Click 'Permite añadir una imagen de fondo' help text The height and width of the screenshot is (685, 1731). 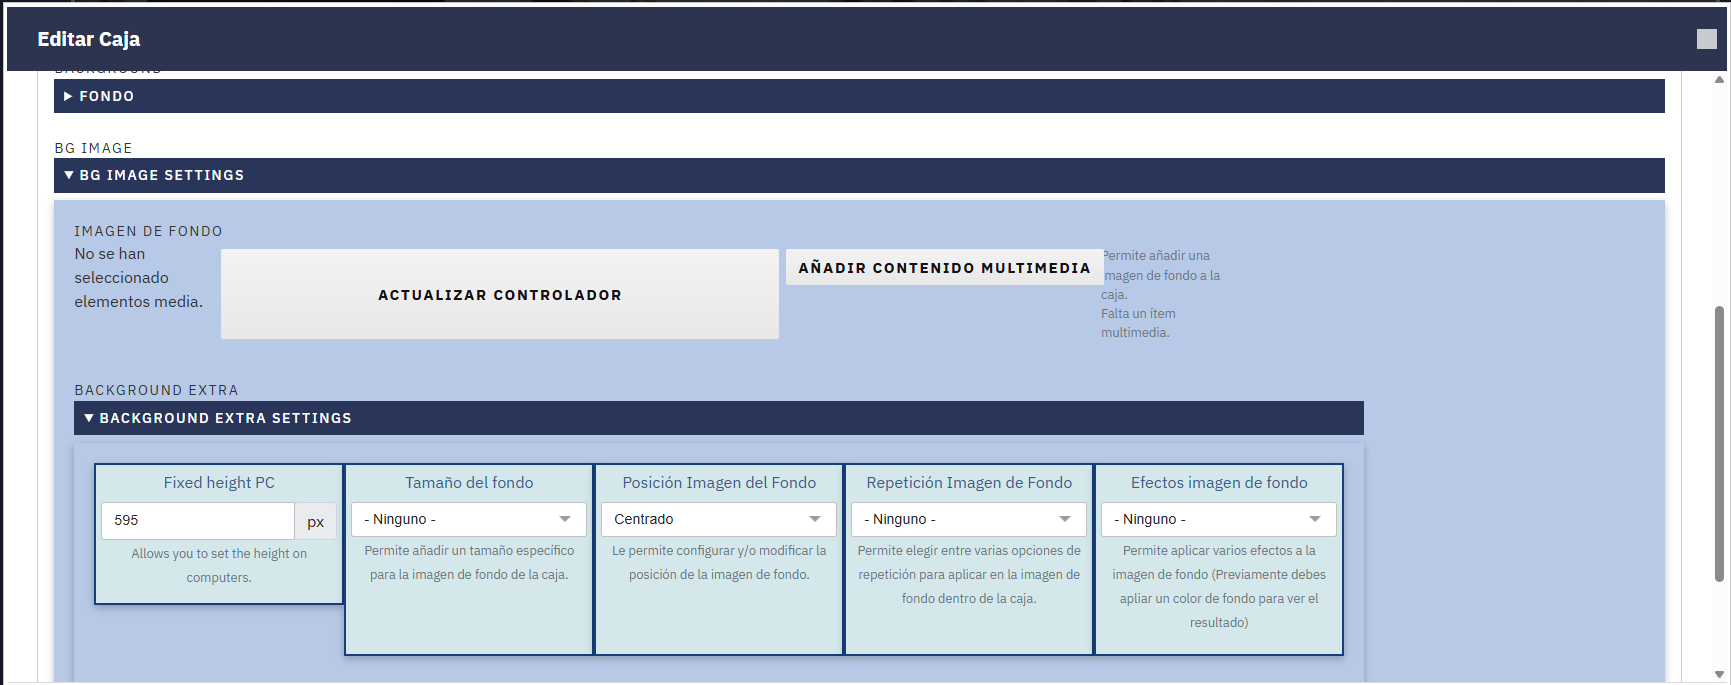click(x=1161, y=275)
